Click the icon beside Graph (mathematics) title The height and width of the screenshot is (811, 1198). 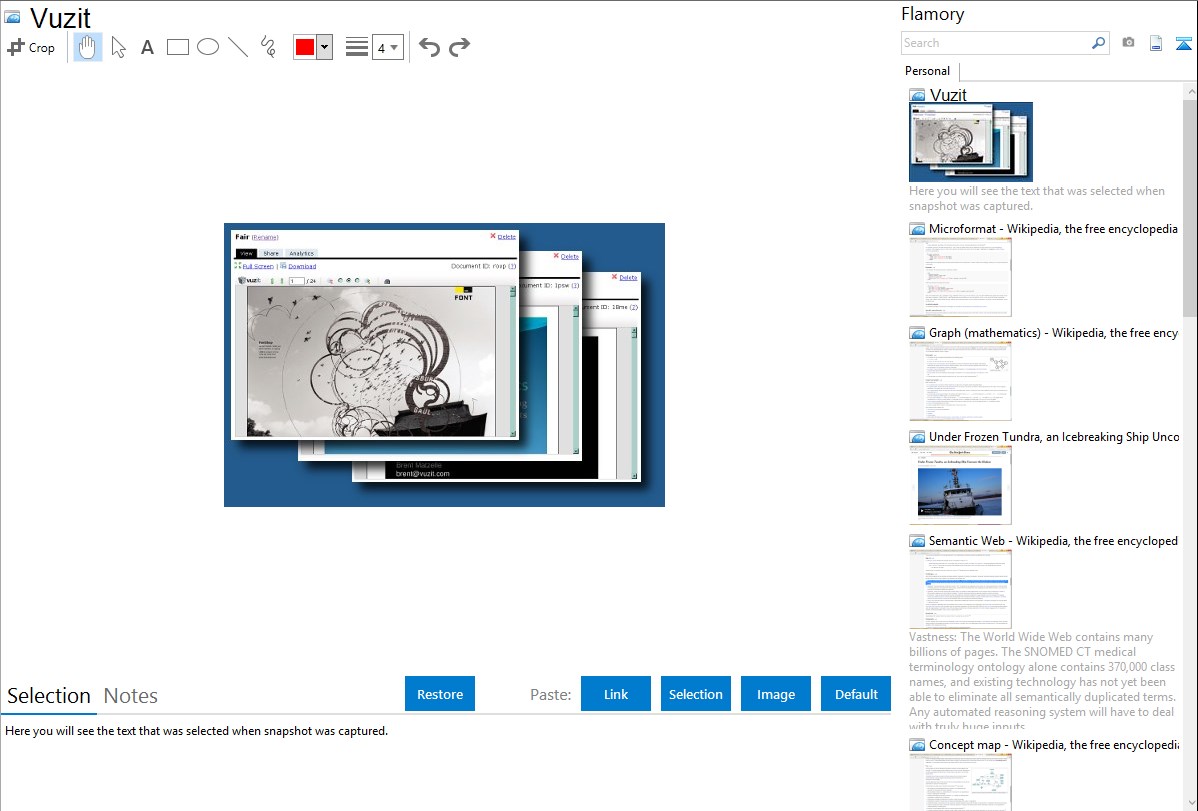(x=918, y=333)
